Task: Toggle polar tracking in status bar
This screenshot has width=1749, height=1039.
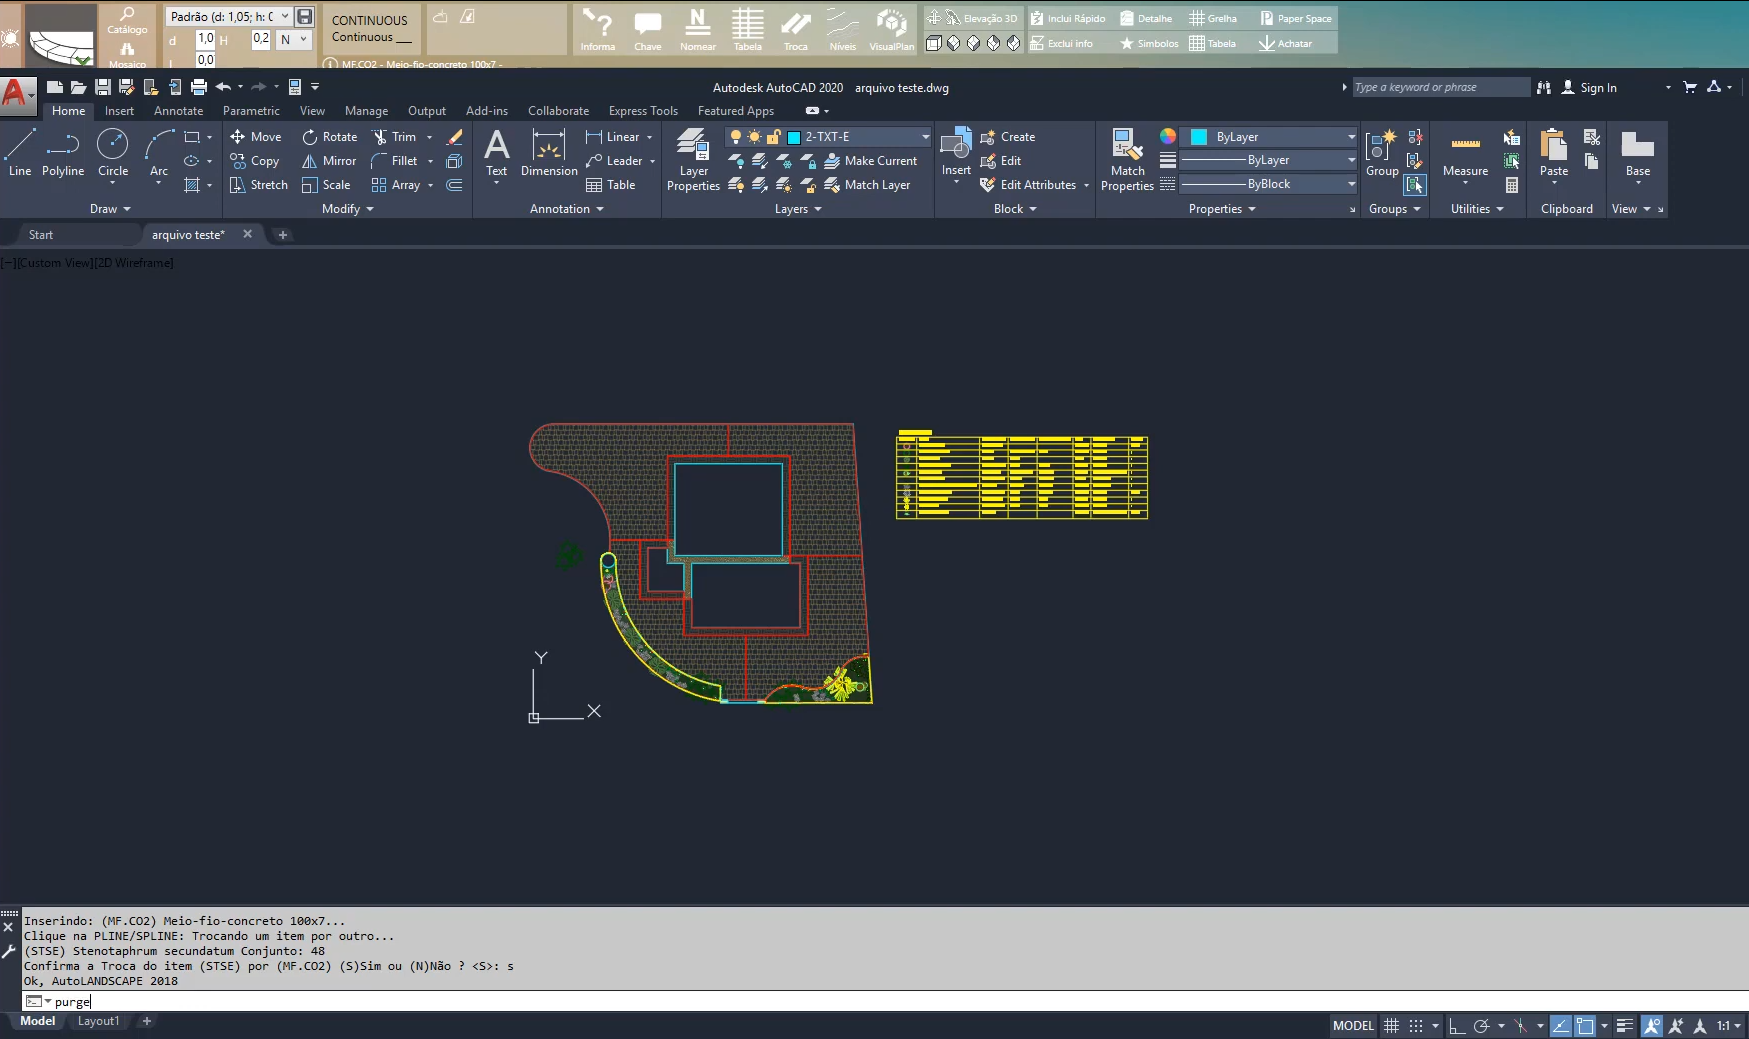Action: (1482, 1026)
